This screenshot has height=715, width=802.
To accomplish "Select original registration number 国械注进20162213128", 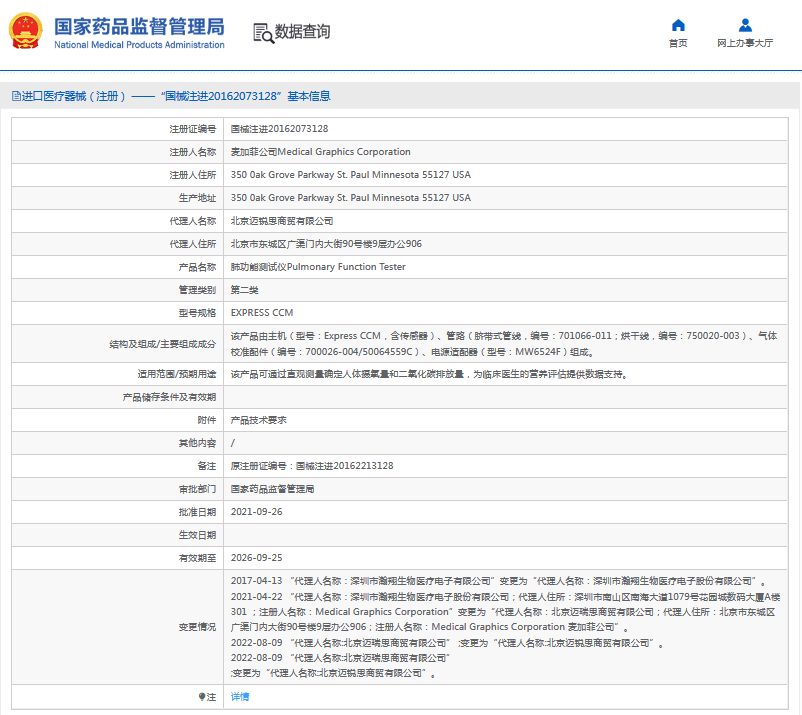I will [x=345, y=466].
